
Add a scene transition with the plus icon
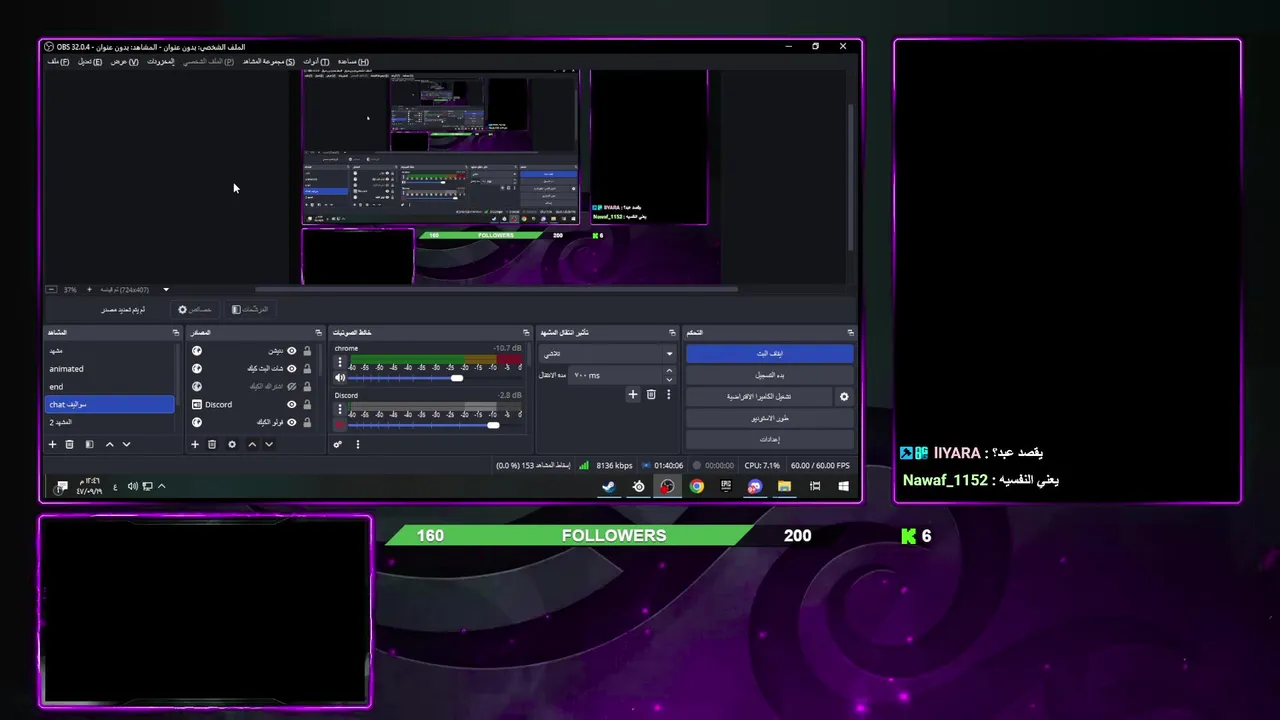(632, 395)
